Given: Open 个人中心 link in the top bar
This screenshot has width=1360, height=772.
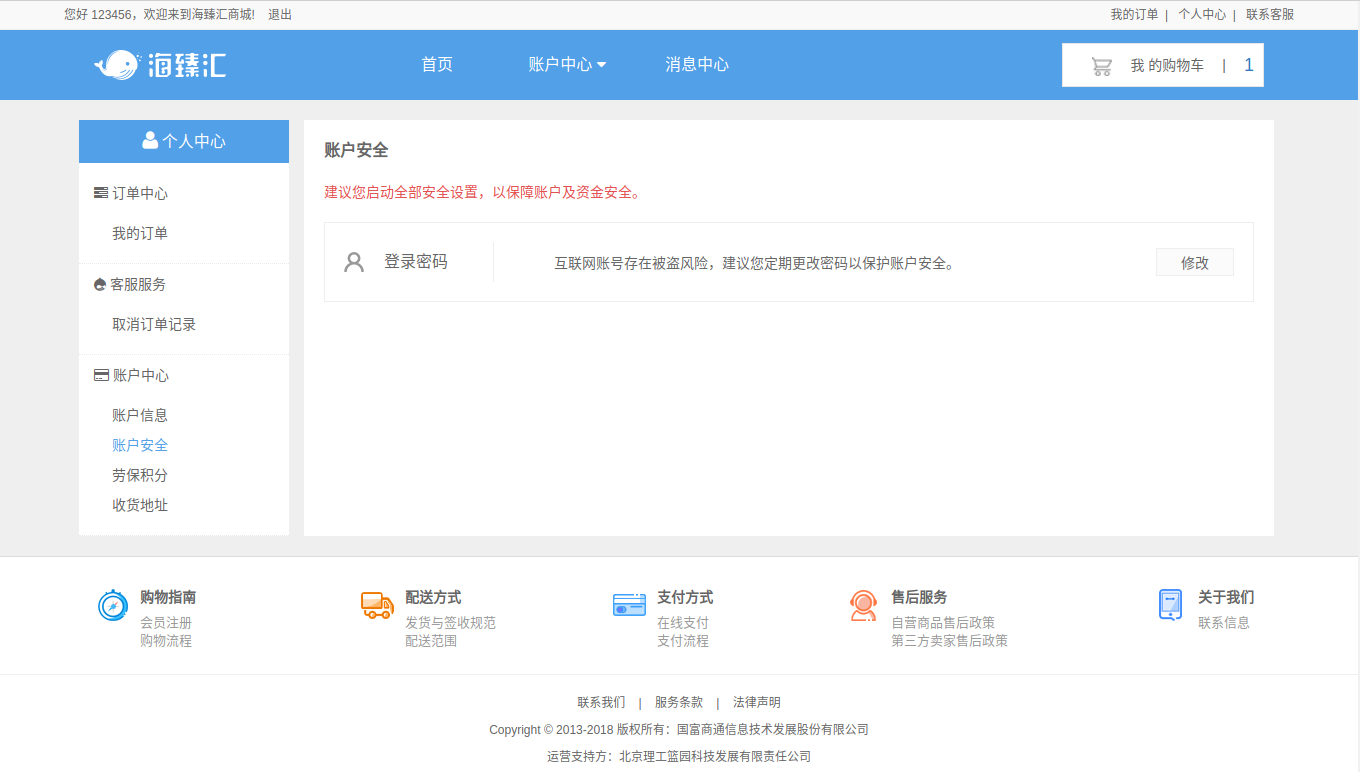Looking at the screenshot, I should tap(1202, 15).
